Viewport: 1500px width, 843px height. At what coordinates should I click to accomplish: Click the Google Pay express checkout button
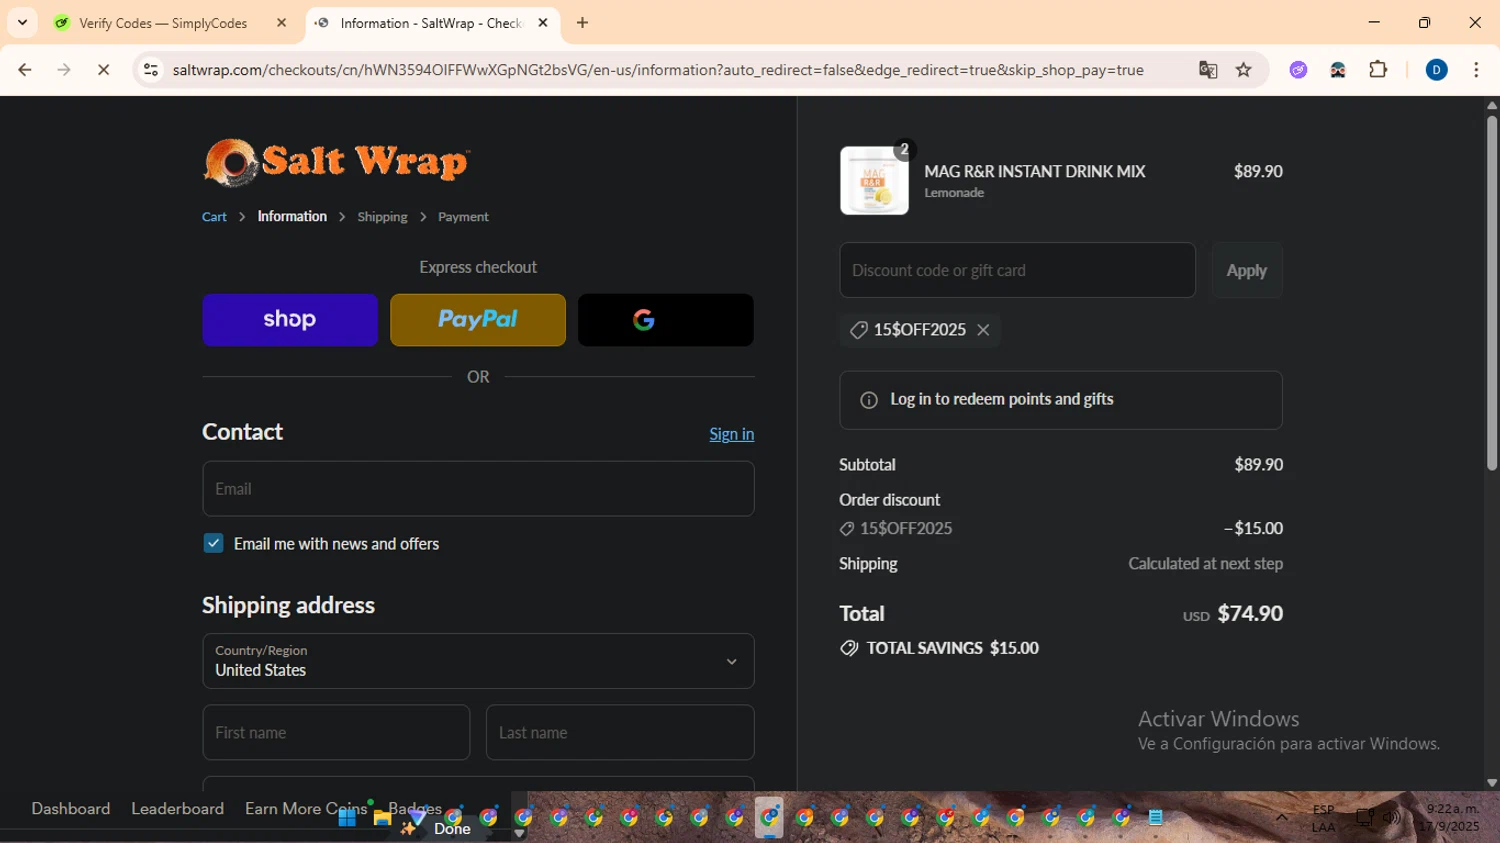coord(665,320)
